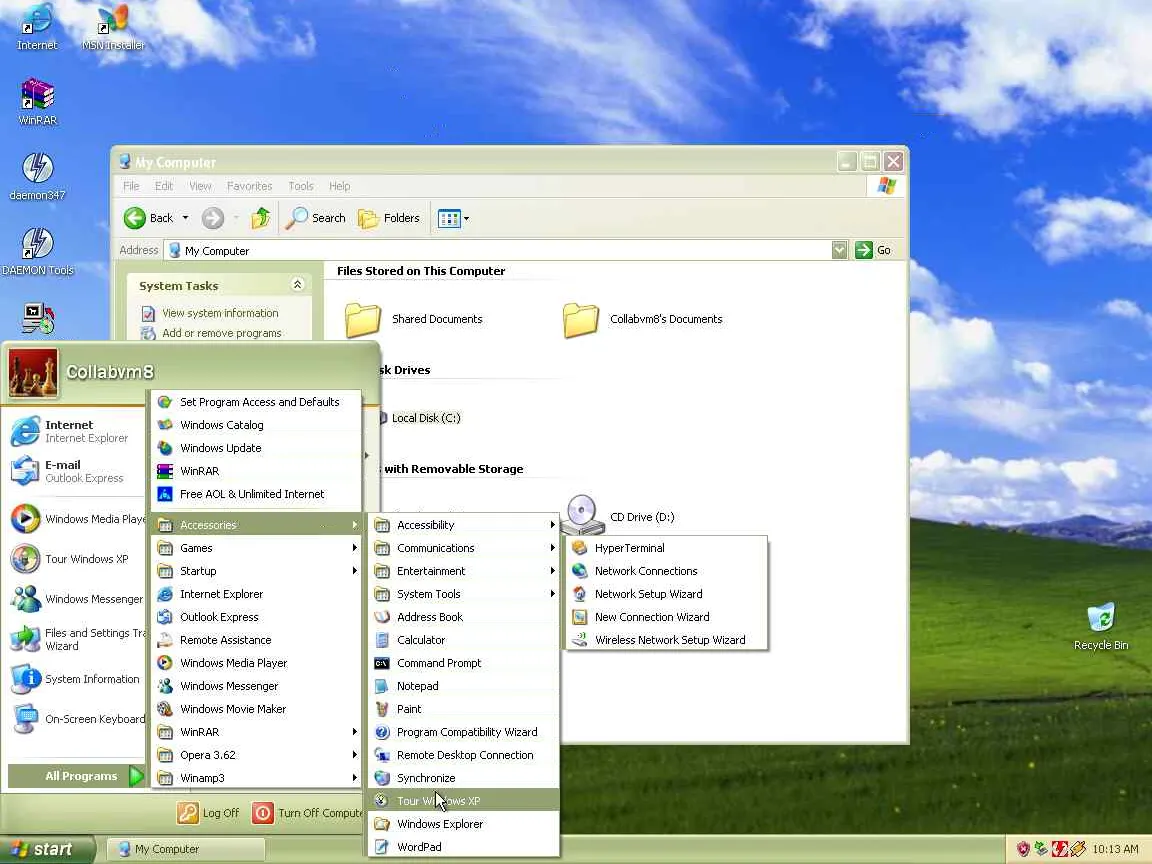The image size is (1152, 864).
Task: Launch Windows Movie Maker
Action: tap(256, 709)
